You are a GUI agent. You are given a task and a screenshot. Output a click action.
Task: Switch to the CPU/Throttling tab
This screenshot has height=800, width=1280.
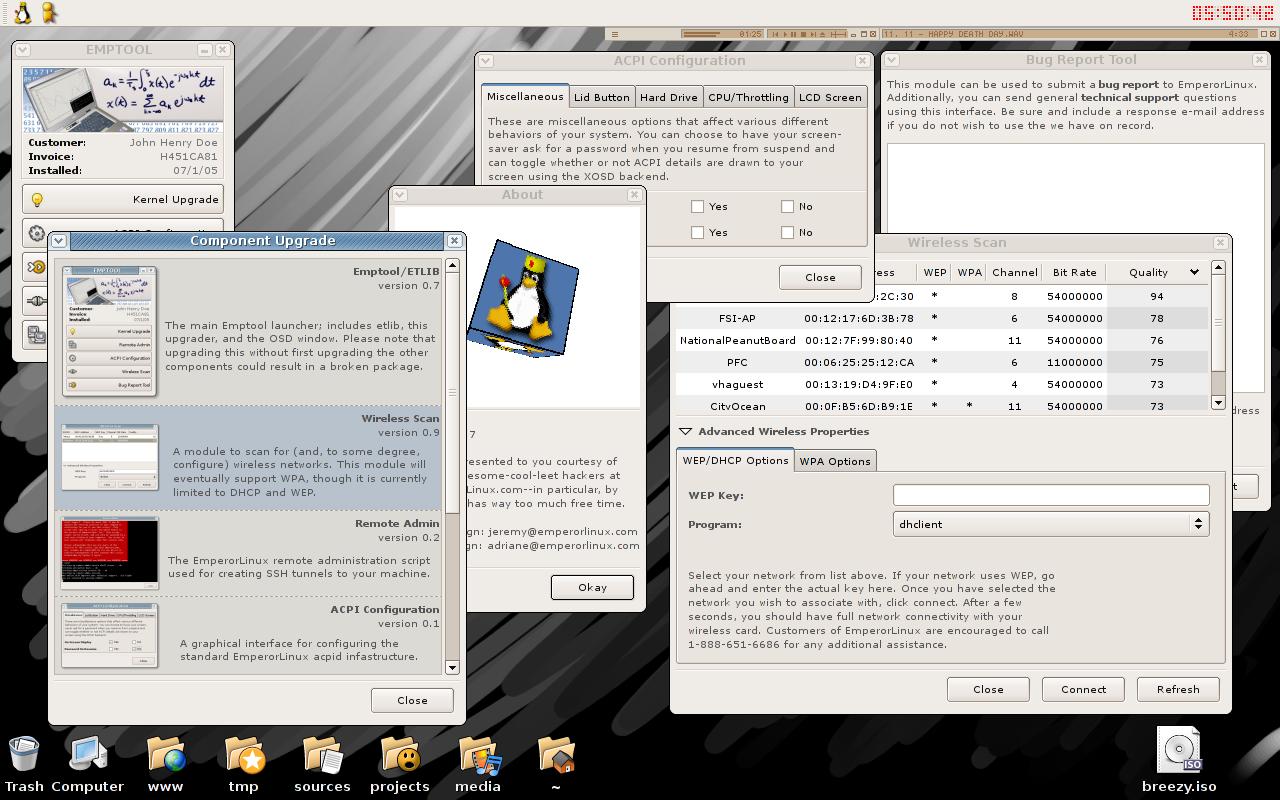[748, 97]
